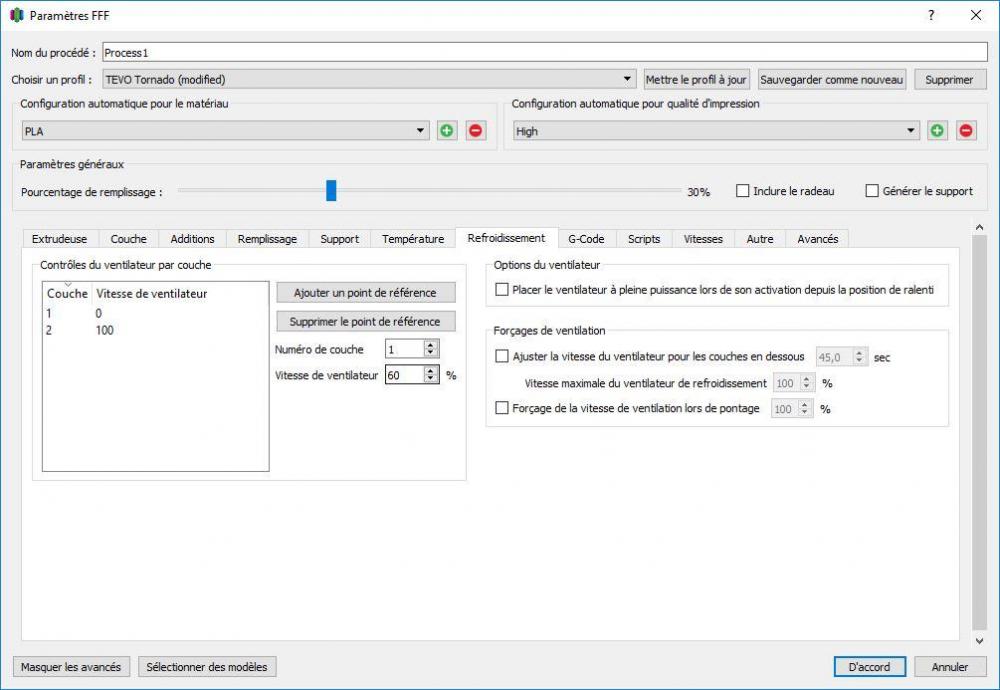
Task: Switch to the Extrudeuse tab
Action: 59,239
